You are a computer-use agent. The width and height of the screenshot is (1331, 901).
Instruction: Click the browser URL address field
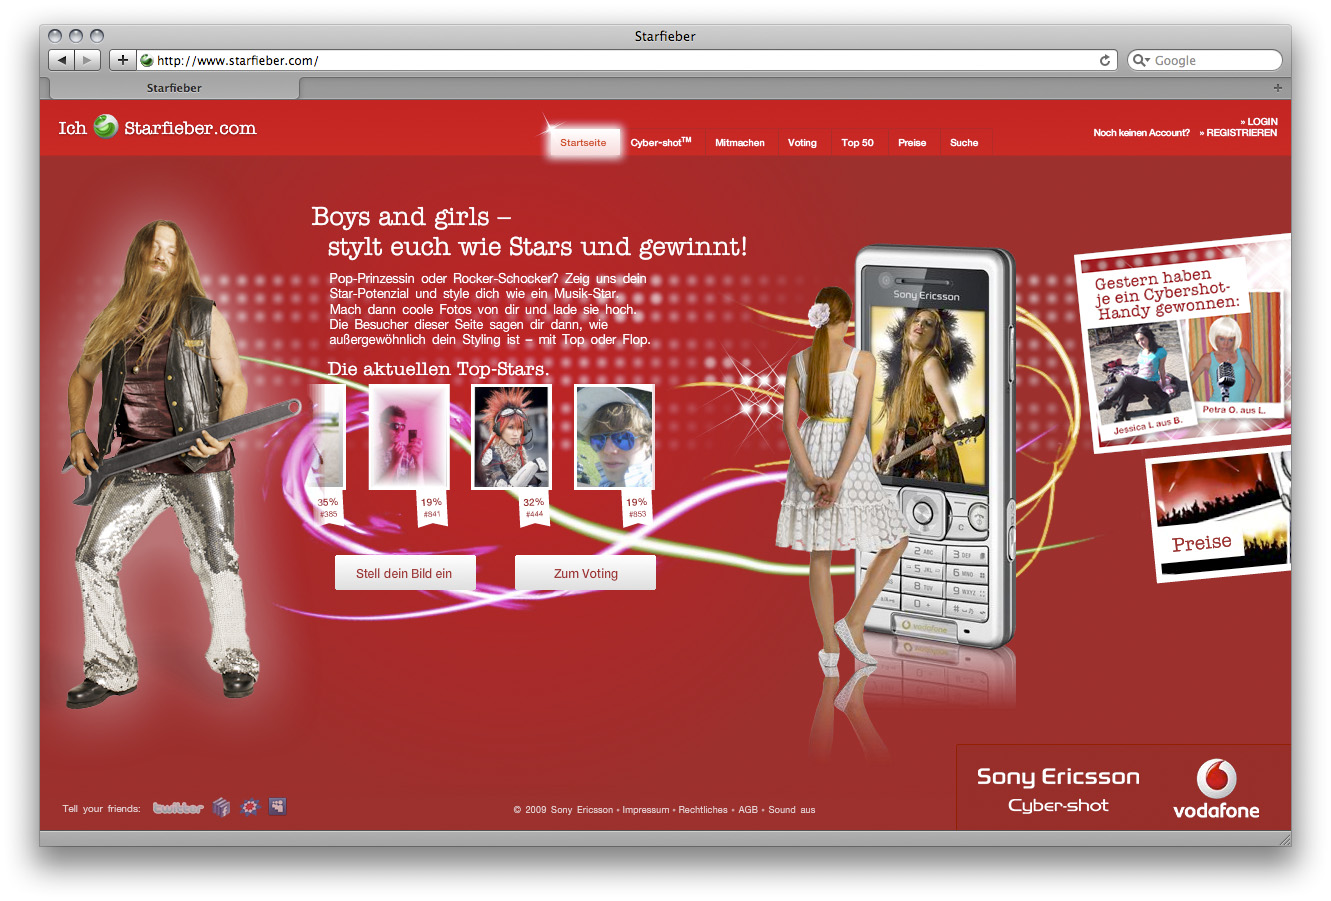pos(620,60)
